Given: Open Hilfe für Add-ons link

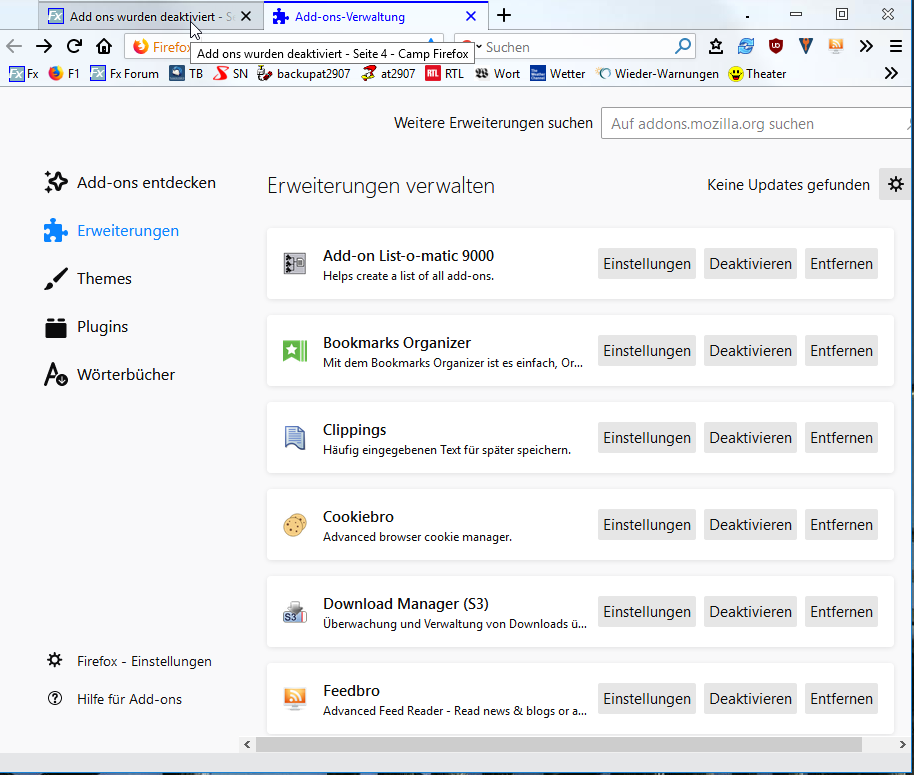Looking at the screenshot, I should [115, 699].
